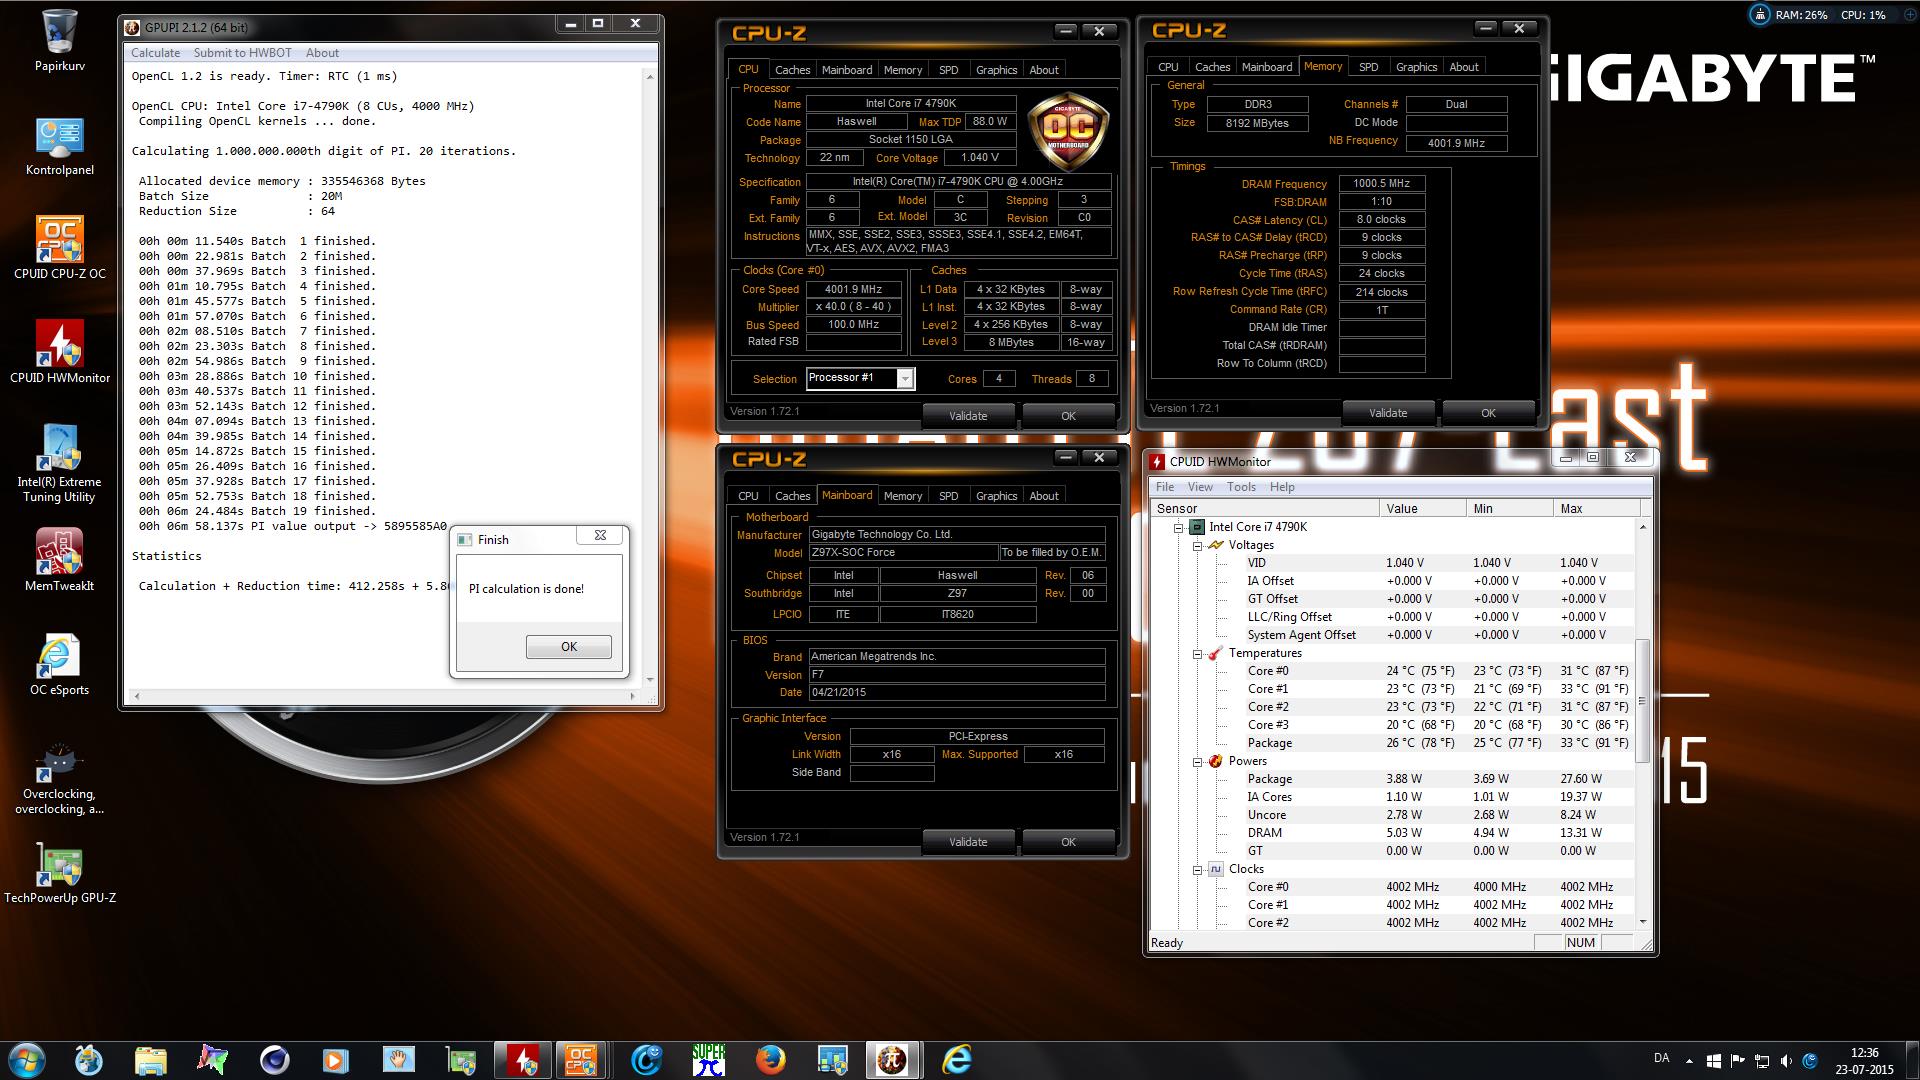This screenshot has height=1080, width=1920.
Task: Open the Tools menu in HWMonitor
Action: click(1241, 487)
